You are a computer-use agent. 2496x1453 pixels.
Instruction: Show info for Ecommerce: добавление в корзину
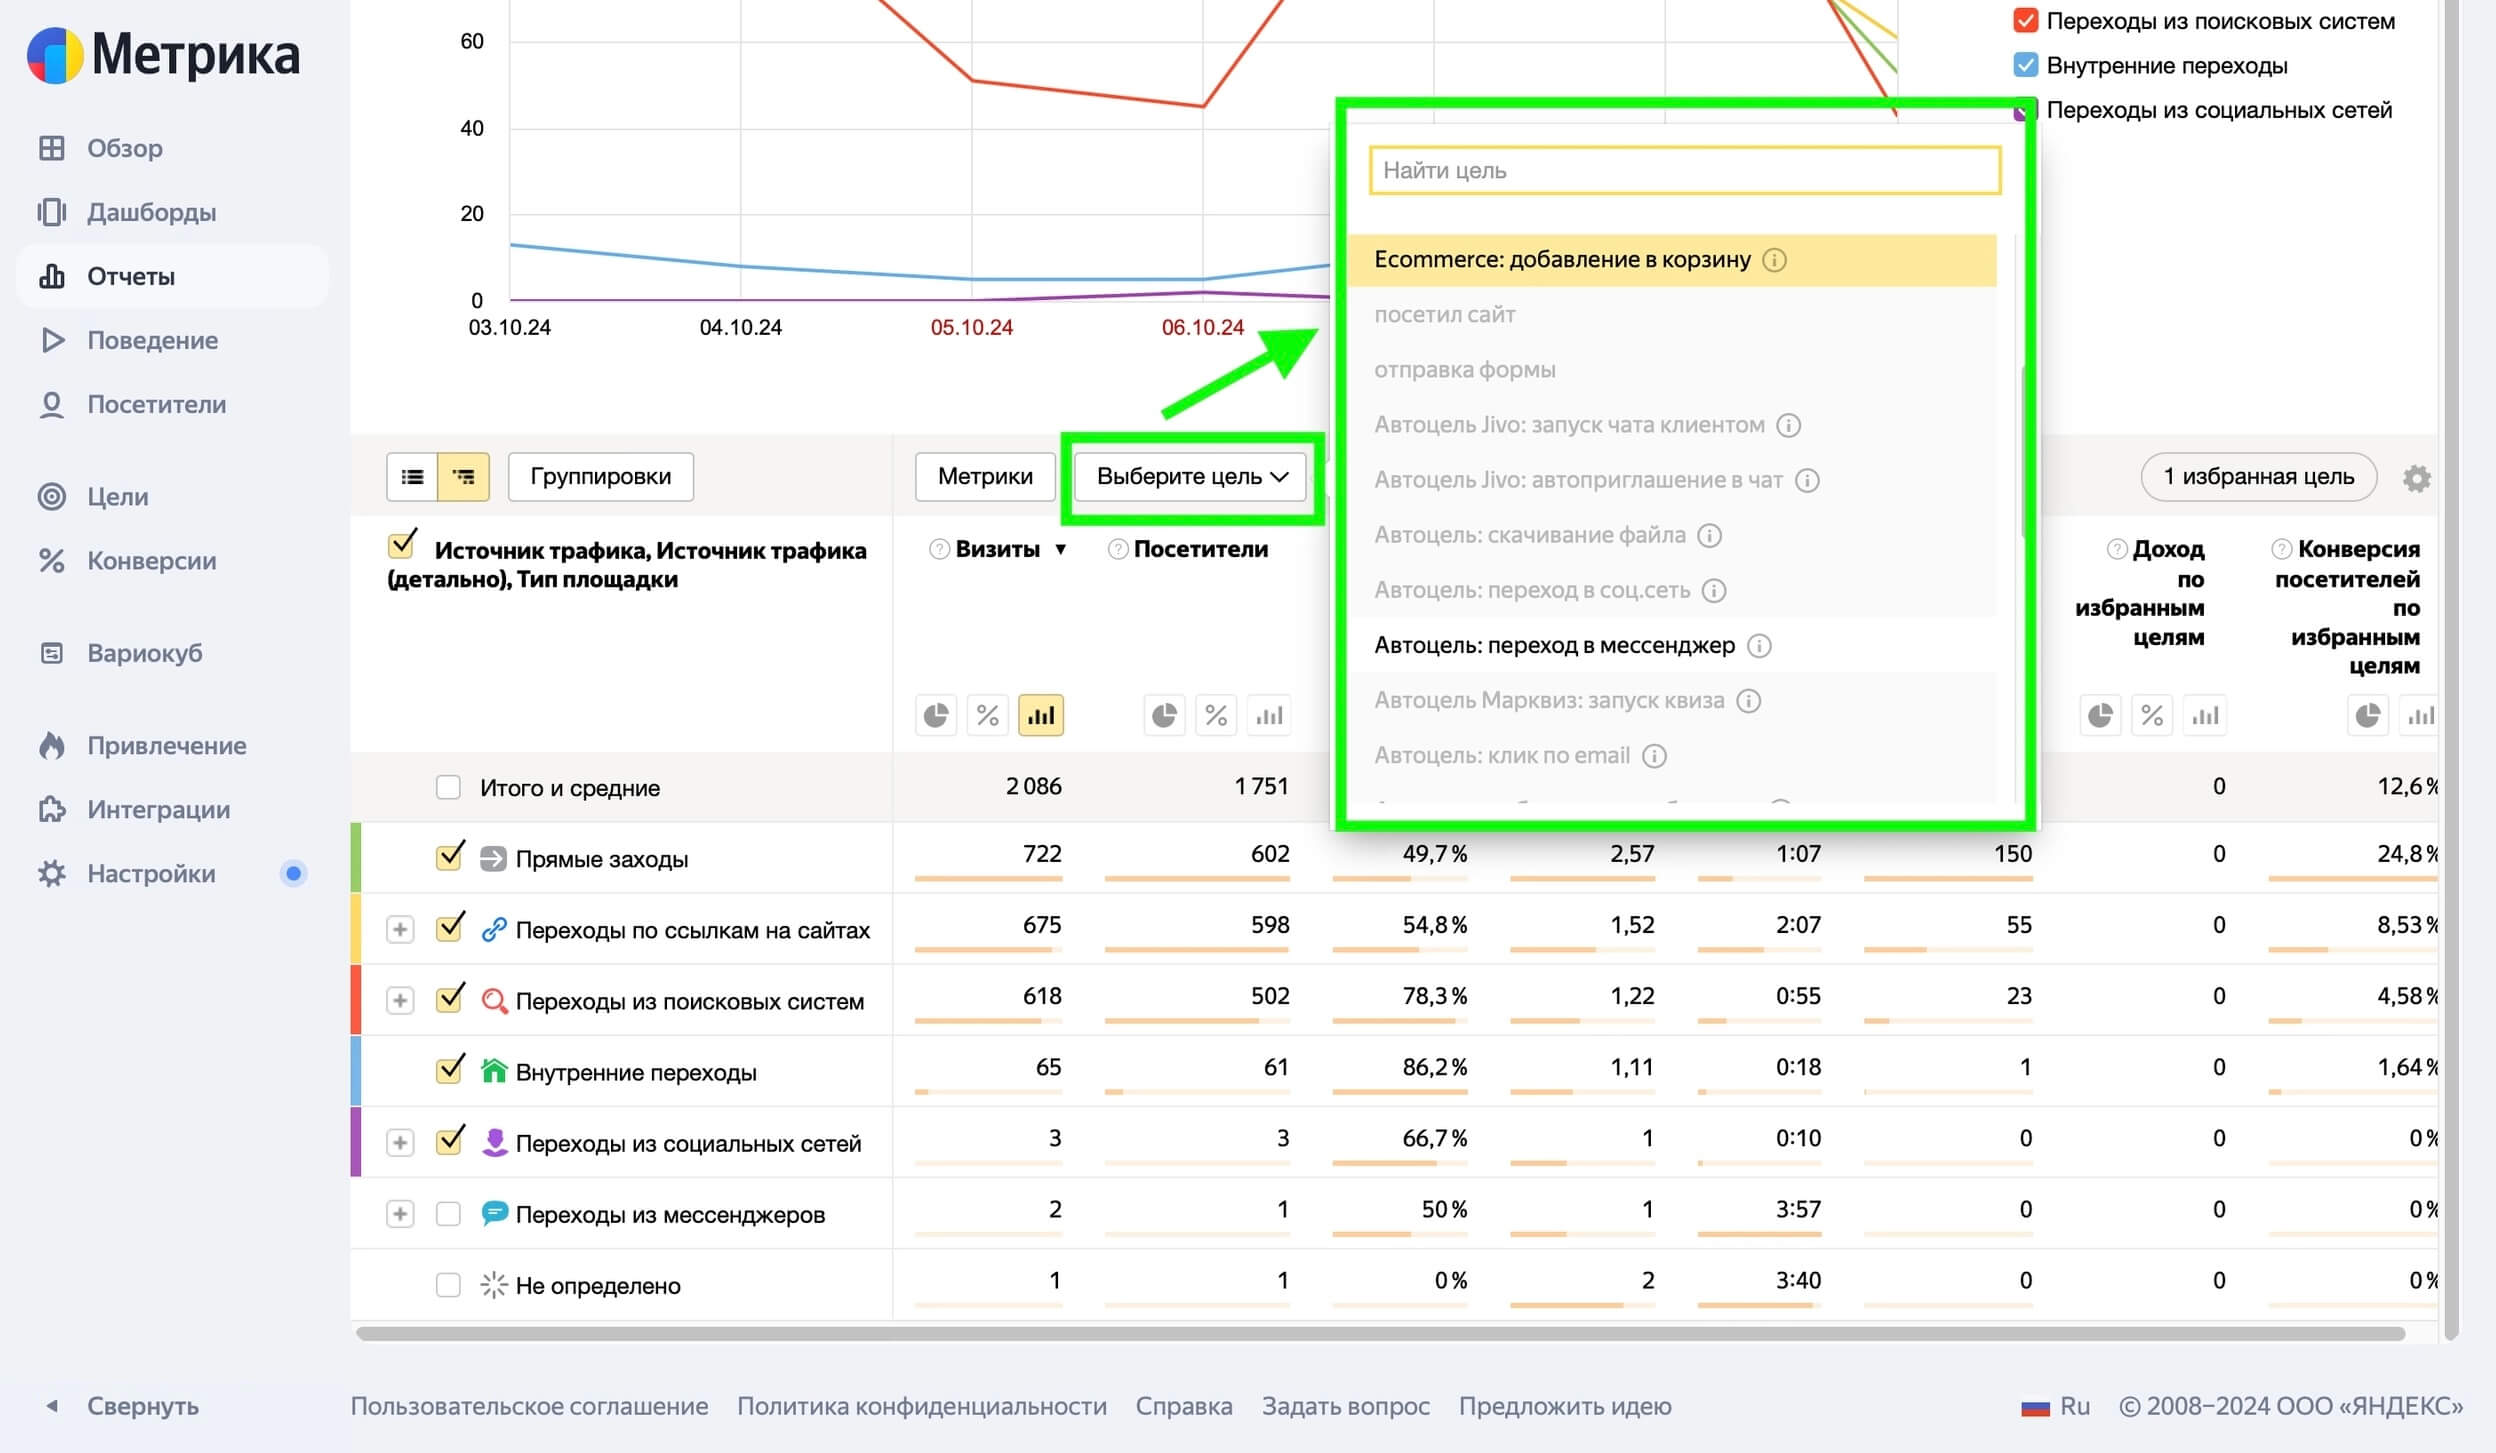(x=1774, y=260)
